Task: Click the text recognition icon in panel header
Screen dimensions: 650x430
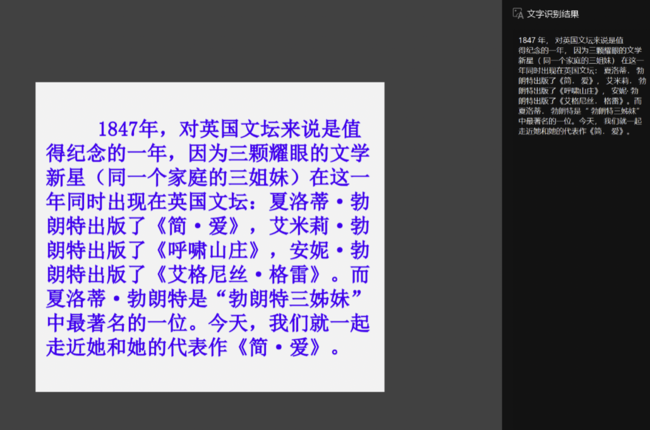Action: click(x=517, y=14)
